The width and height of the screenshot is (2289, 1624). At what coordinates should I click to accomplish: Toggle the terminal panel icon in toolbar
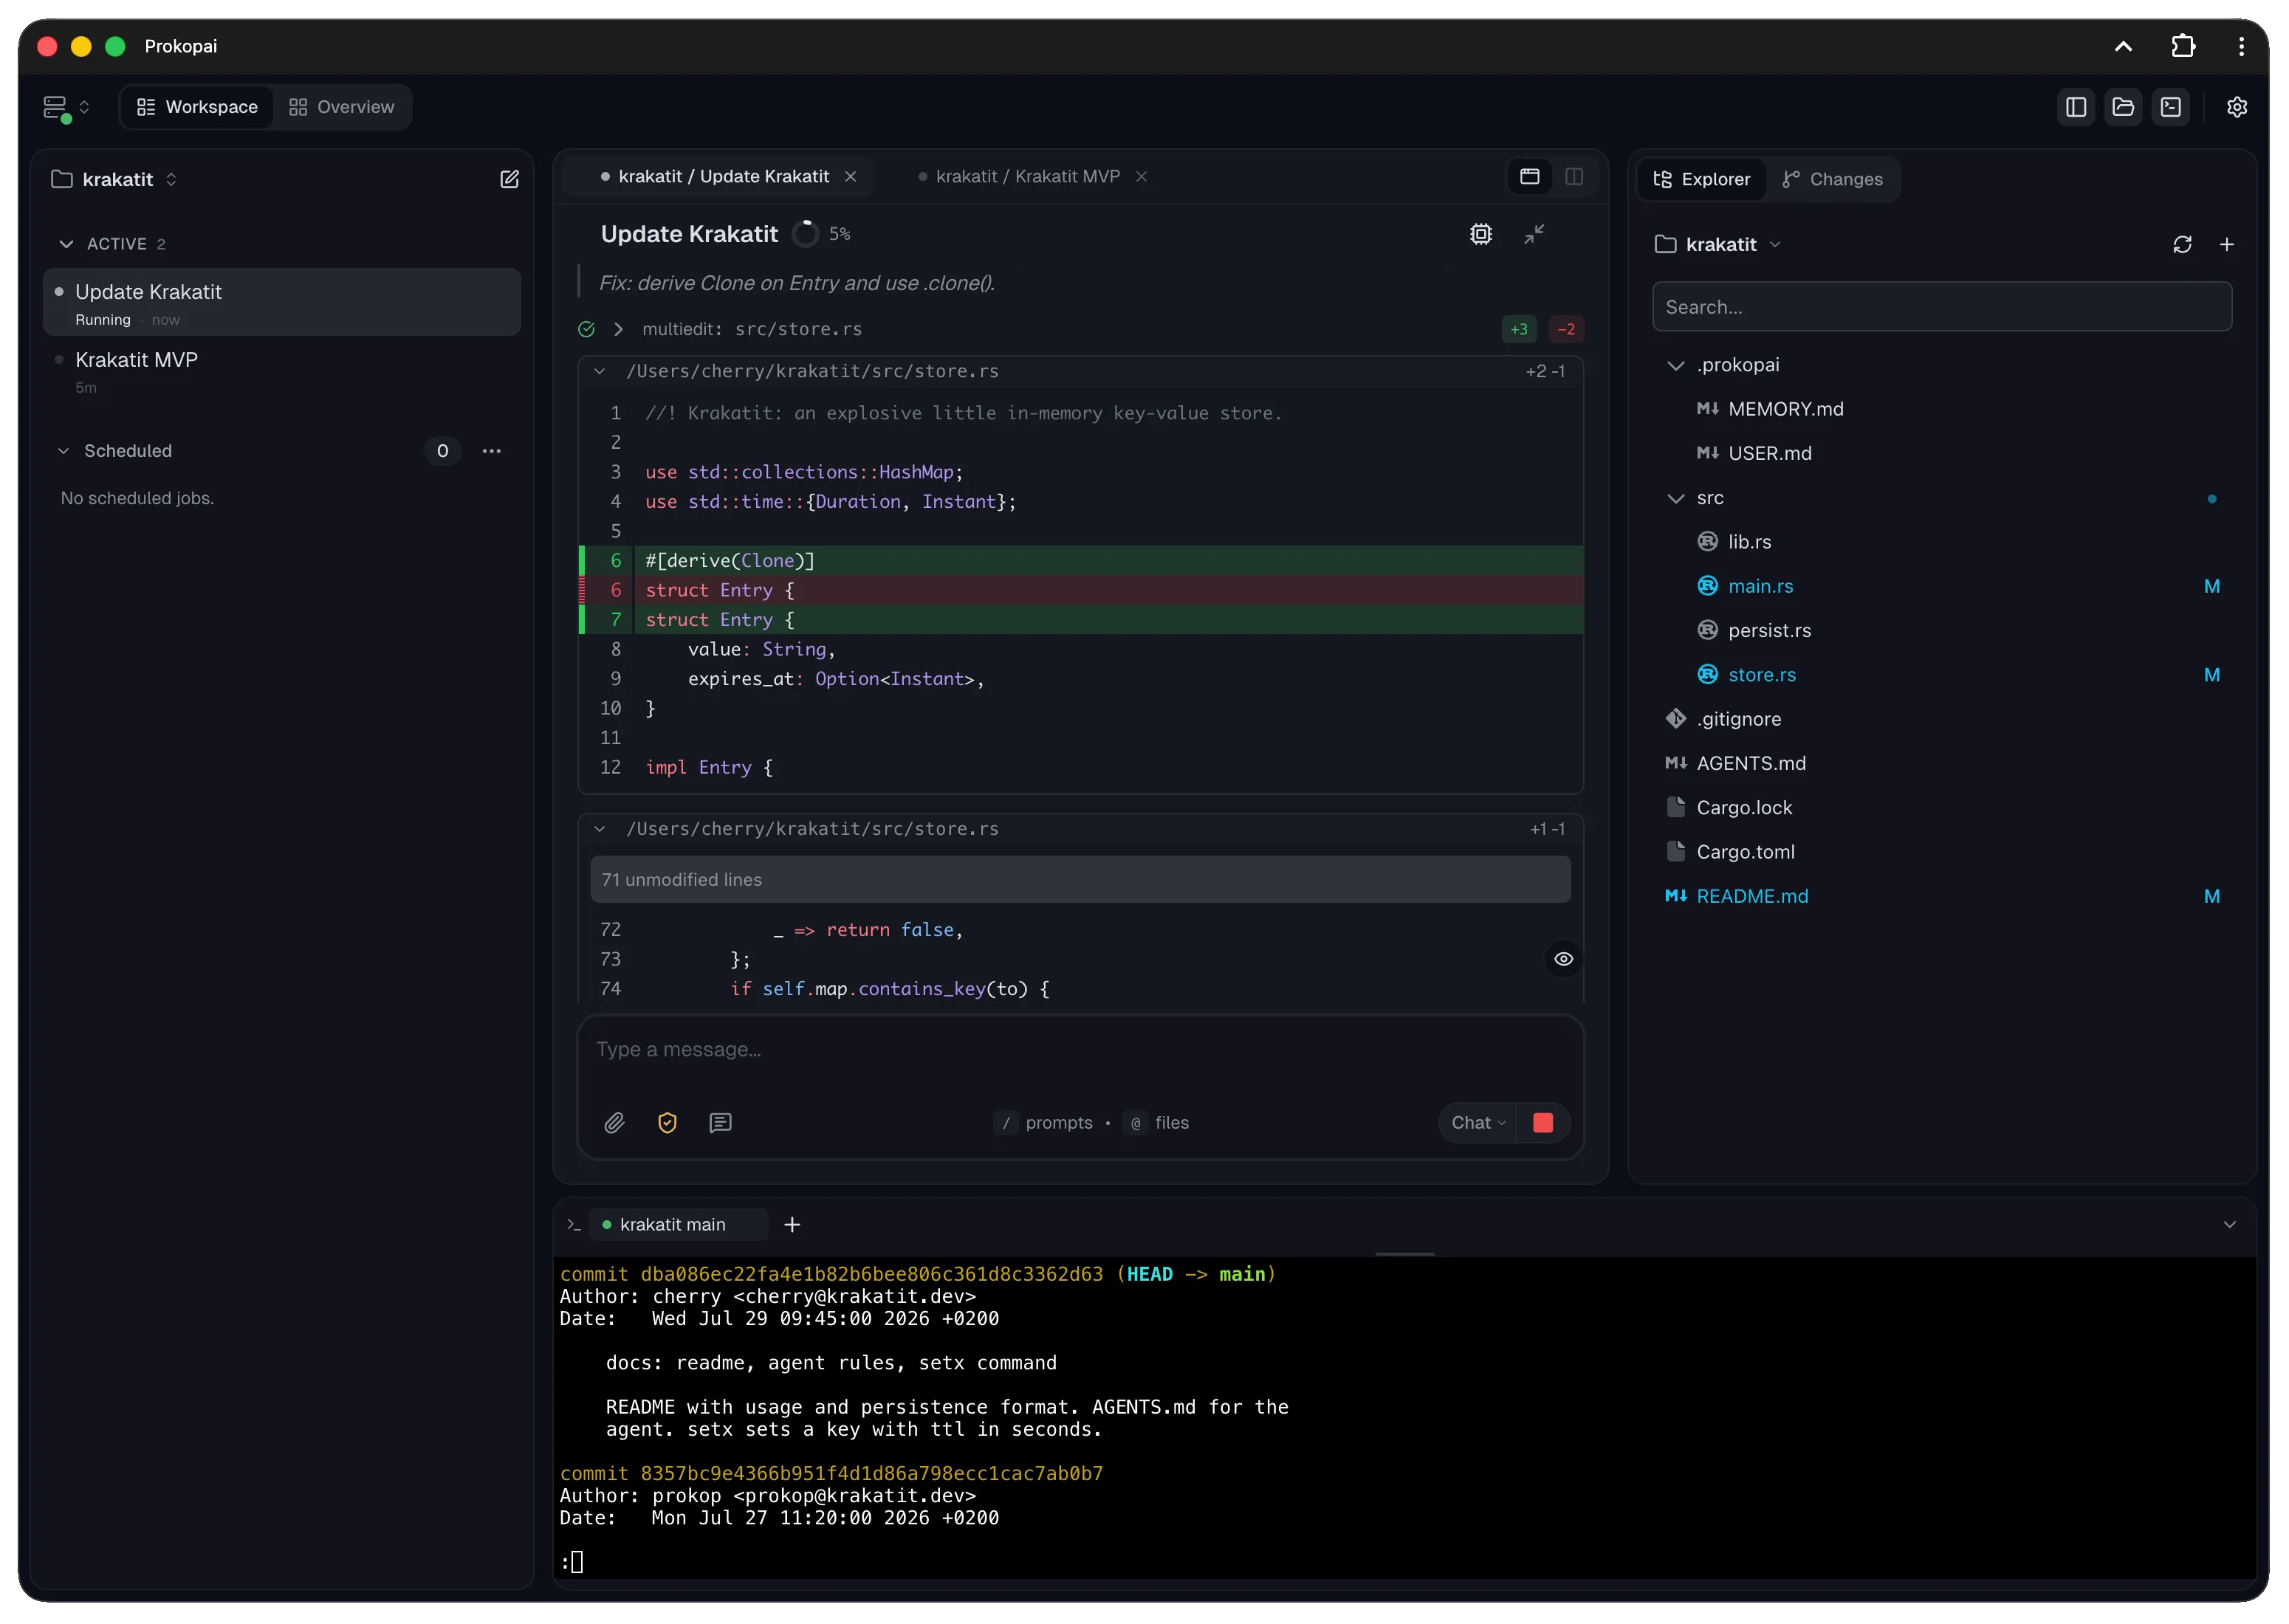(2171, 107)
